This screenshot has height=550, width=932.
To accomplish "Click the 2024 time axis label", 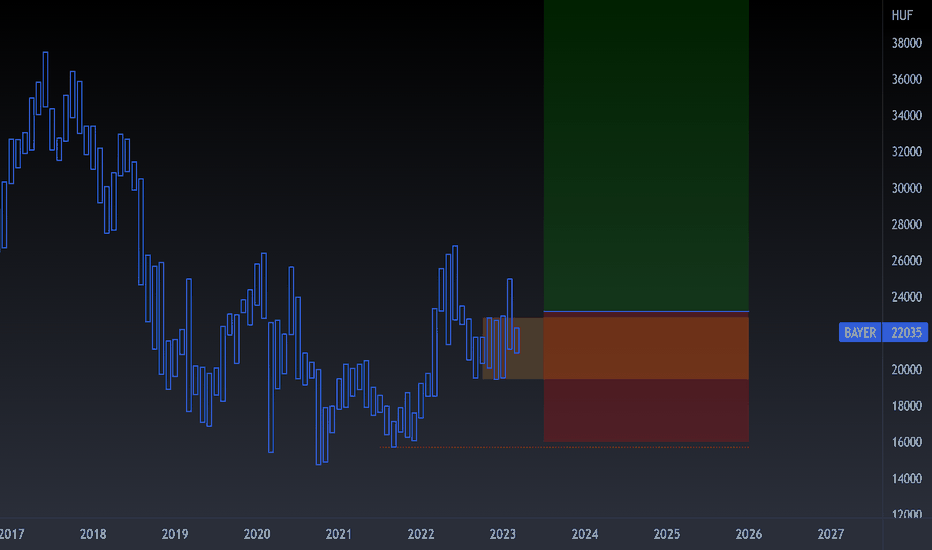I will (585, 534).
